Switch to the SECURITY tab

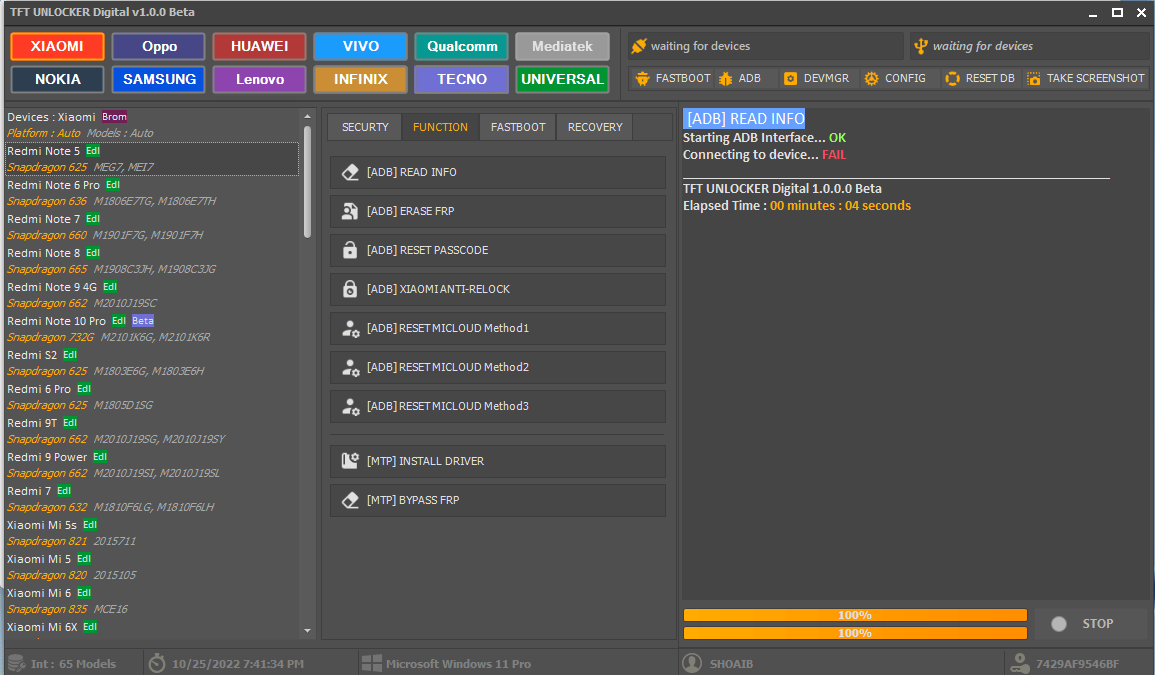click(x=364, y=127)
